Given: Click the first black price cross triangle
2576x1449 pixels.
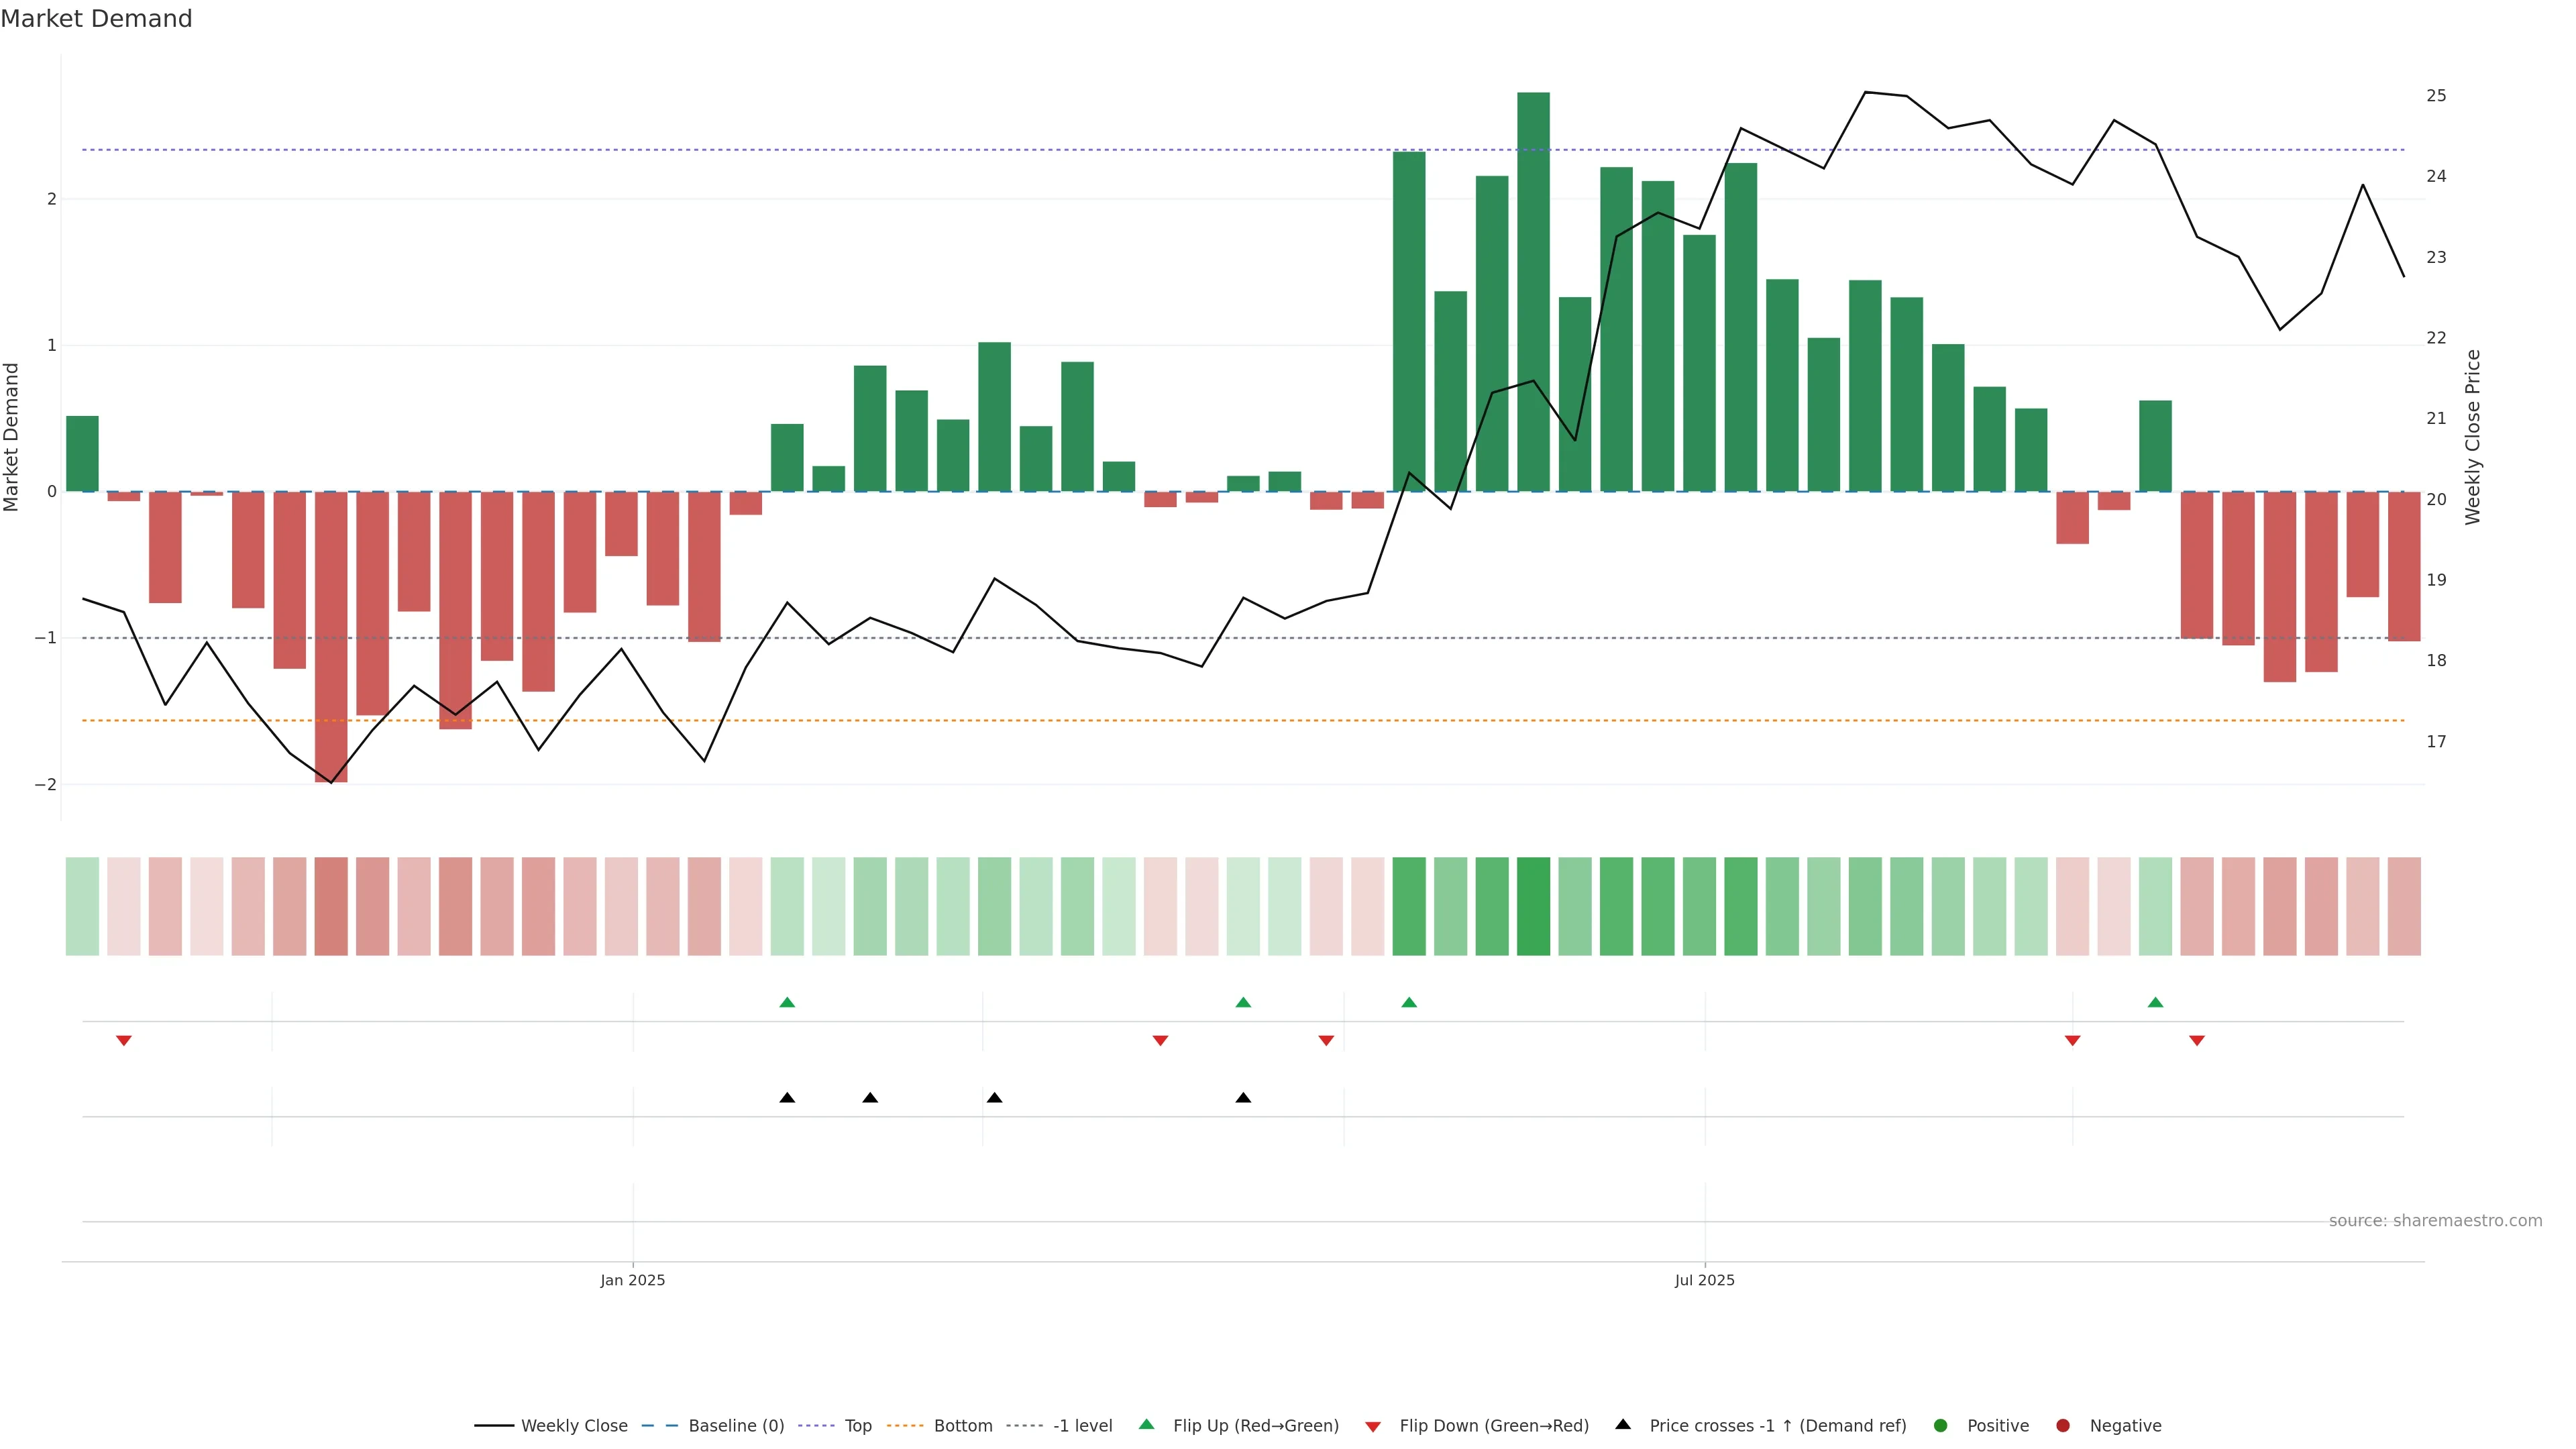Looking at the screenshot, I should point(787,1098).
